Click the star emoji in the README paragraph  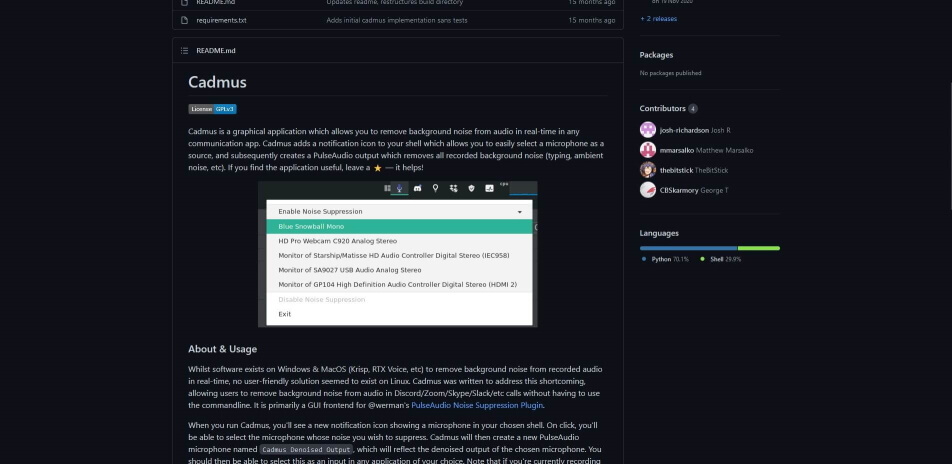(378, 168)
